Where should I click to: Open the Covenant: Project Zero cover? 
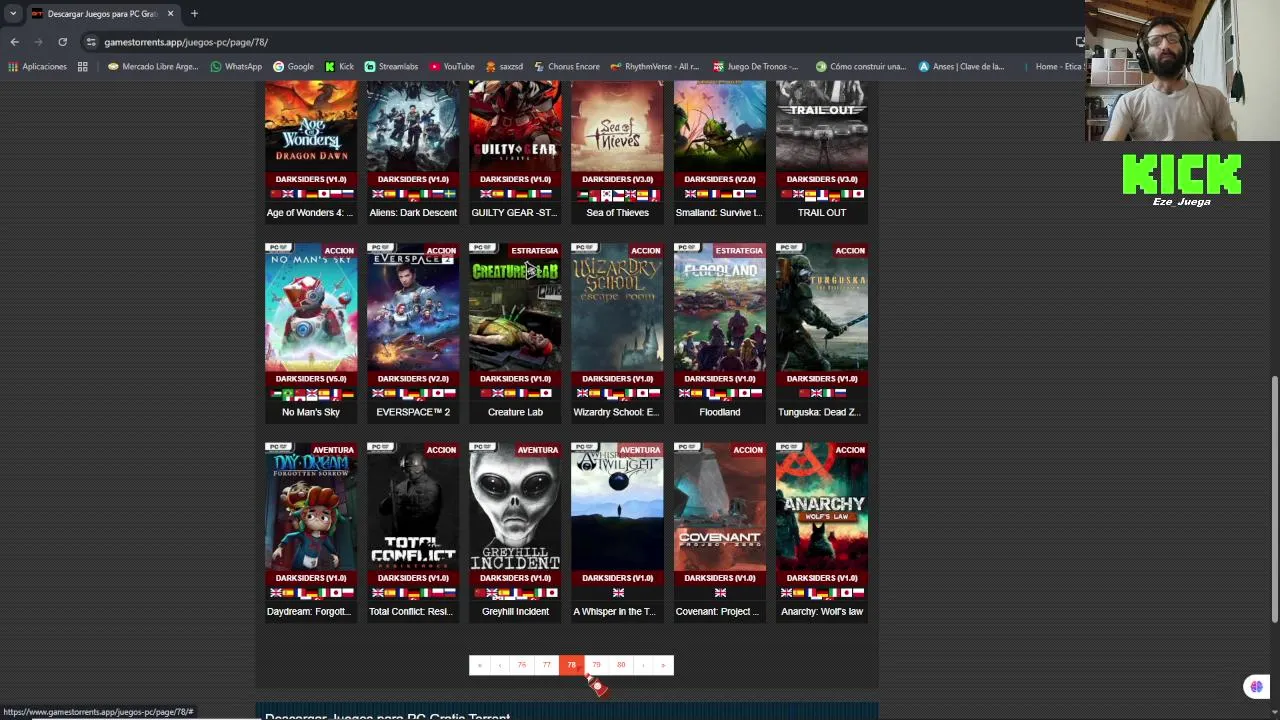[x=720, y=507]
